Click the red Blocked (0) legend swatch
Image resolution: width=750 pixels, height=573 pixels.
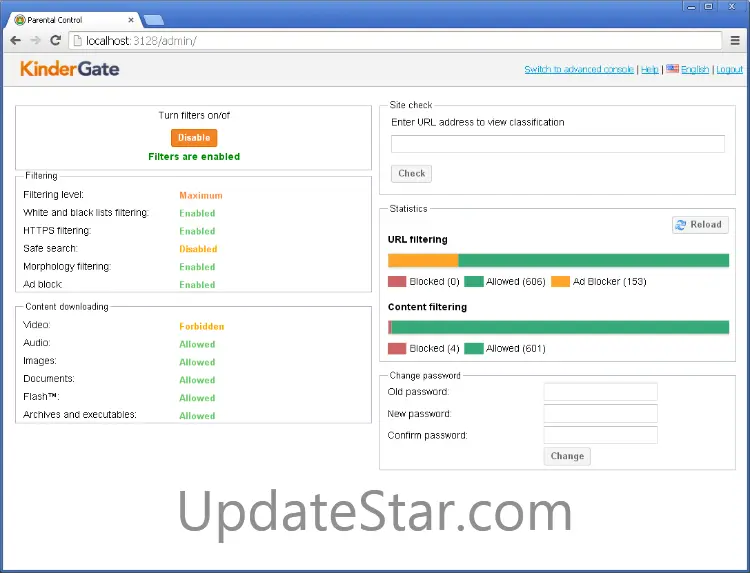397,282
